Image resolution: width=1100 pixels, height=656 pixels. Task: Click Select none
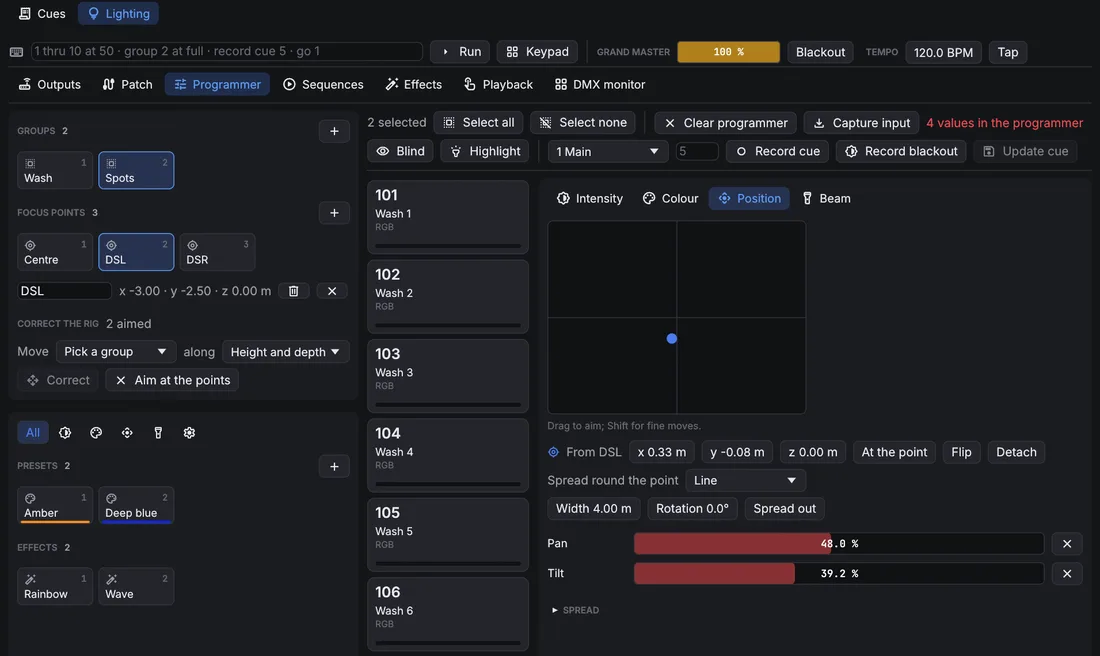(x=583, y=123)
